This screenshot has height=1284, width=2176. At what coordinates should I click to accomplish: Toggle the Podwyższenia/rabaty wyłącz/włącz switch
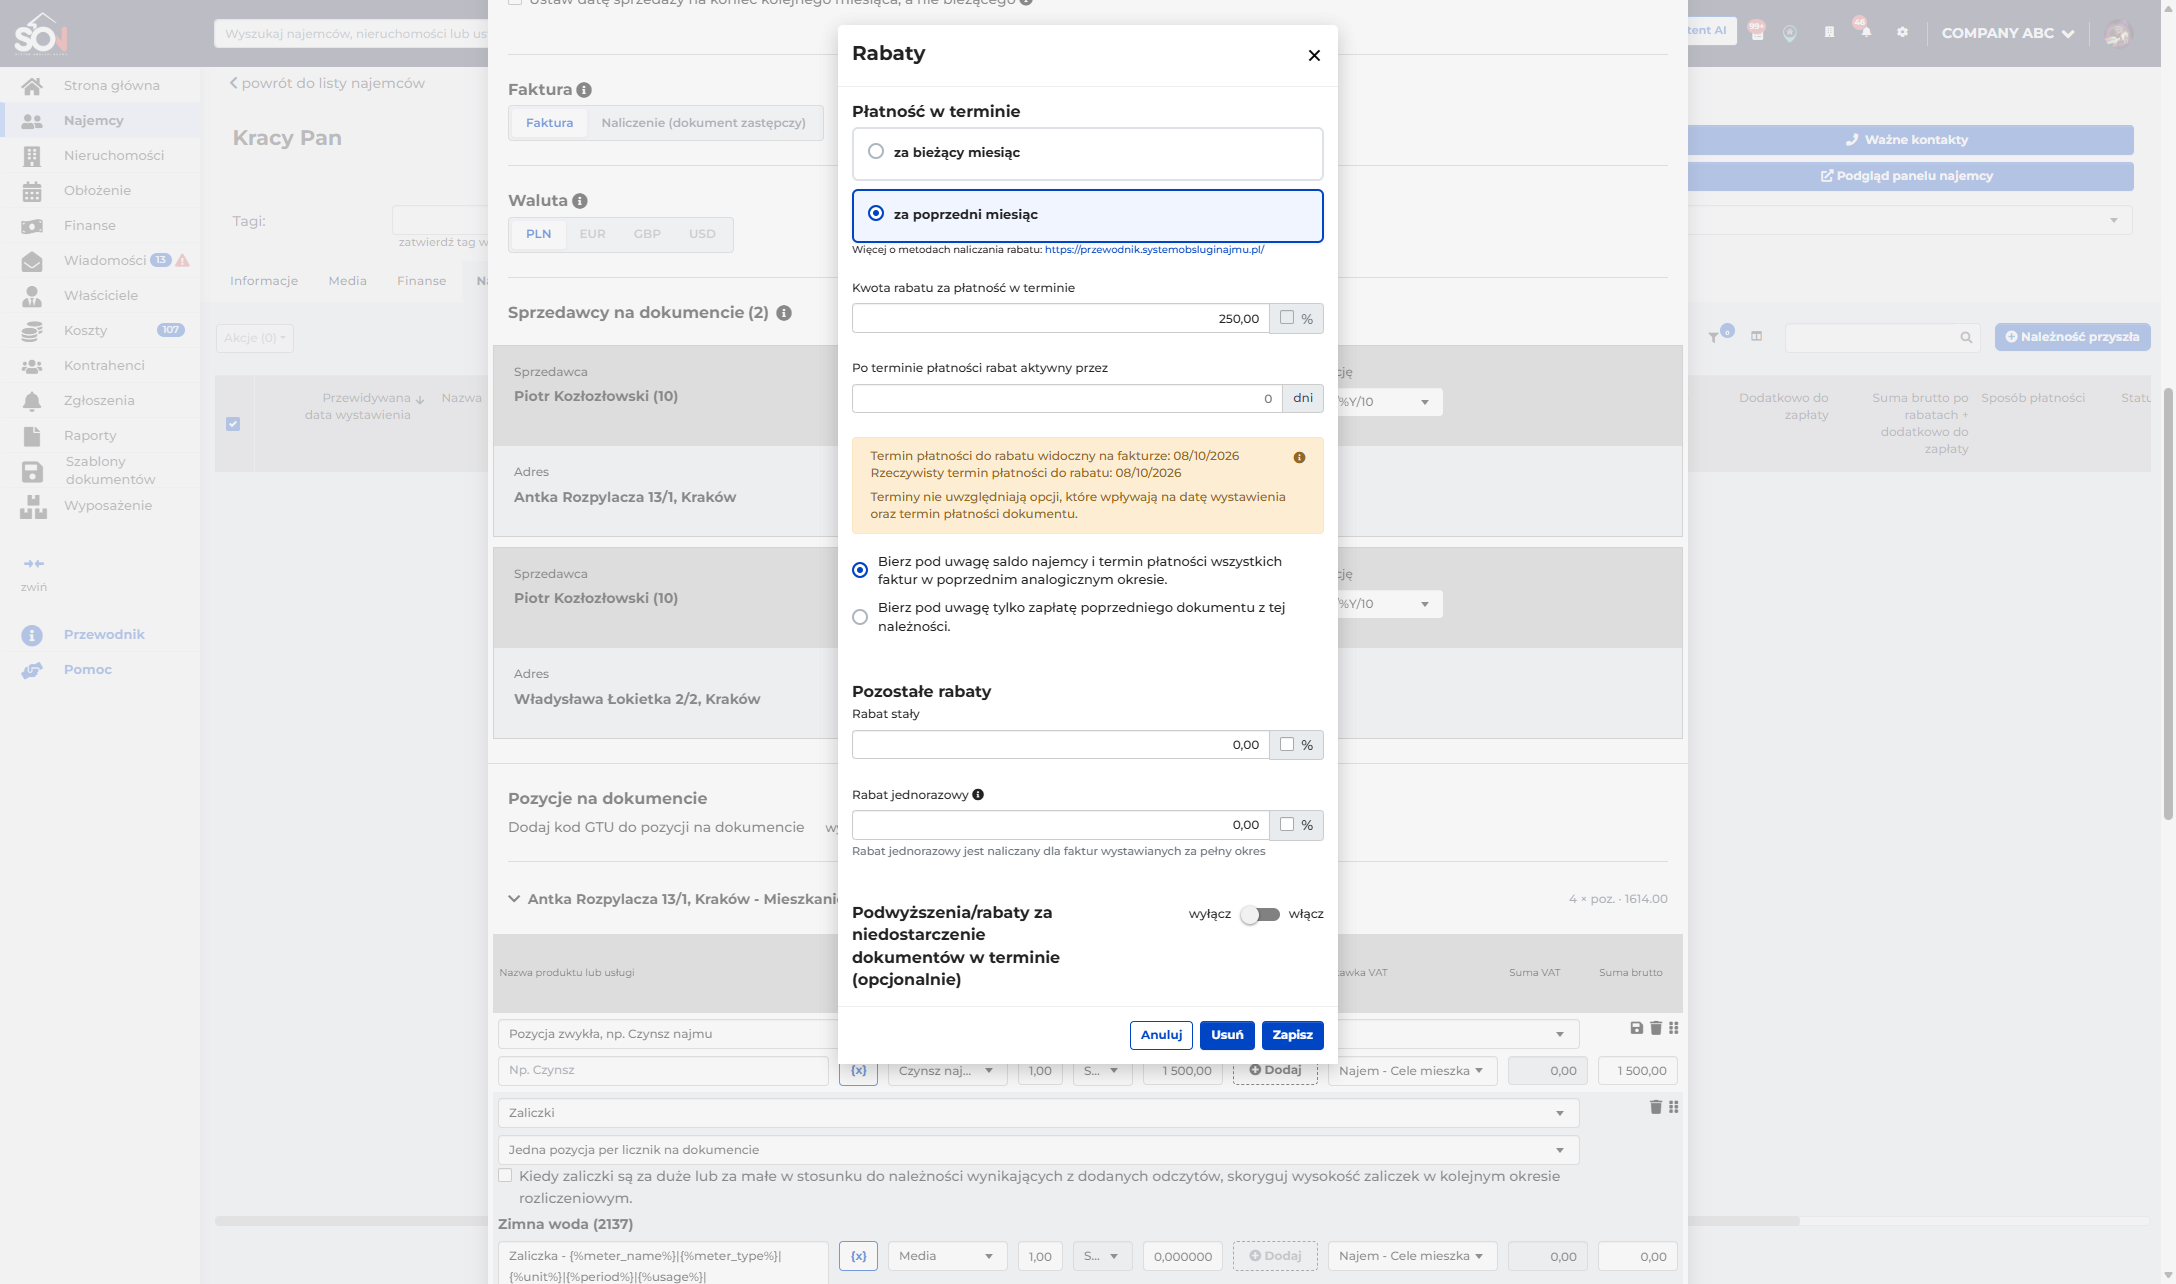click(x=1260, y=914)
